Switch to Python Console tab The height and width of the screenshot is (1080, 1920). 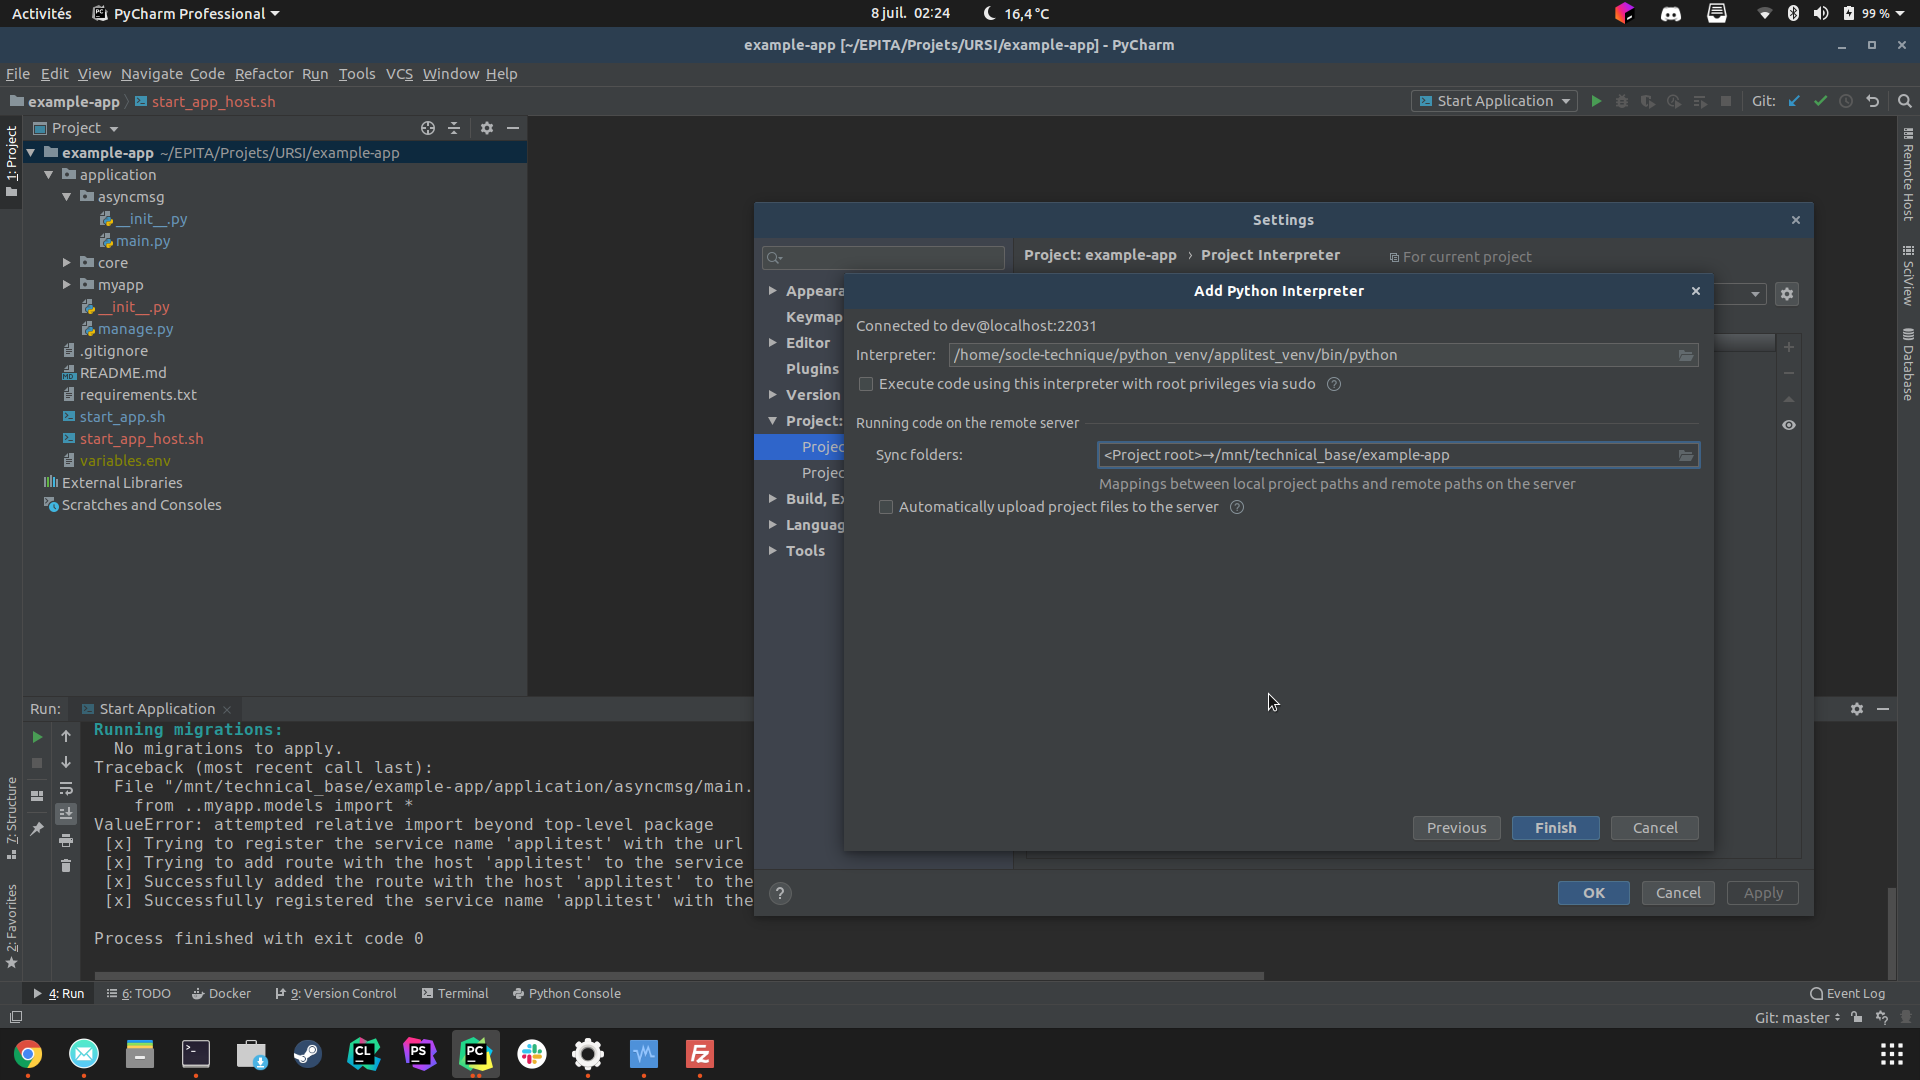point(566,994)
